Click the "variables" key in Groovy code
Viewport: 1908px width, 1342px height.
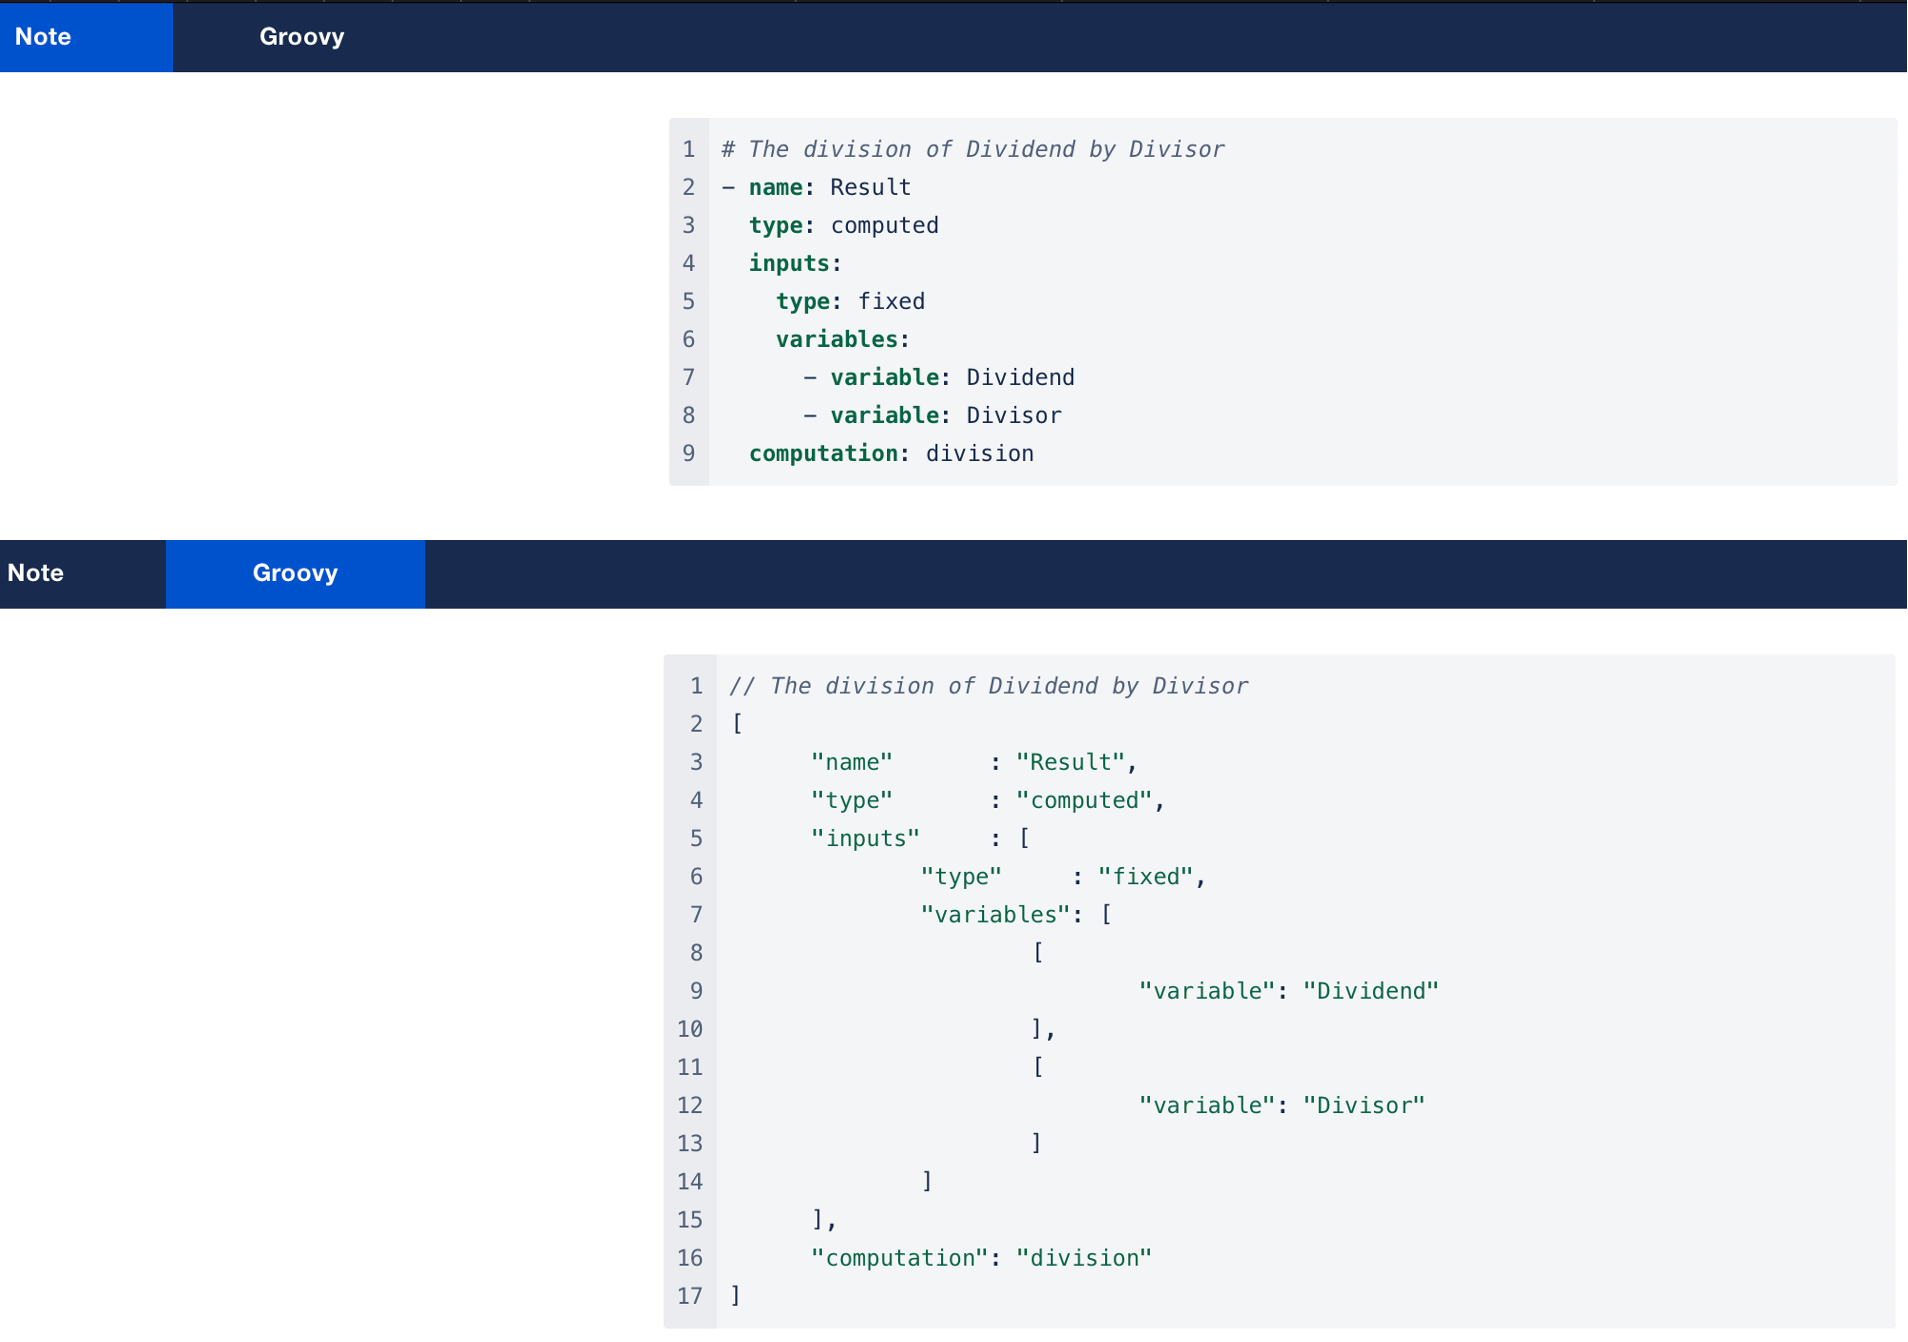[995, 914]
